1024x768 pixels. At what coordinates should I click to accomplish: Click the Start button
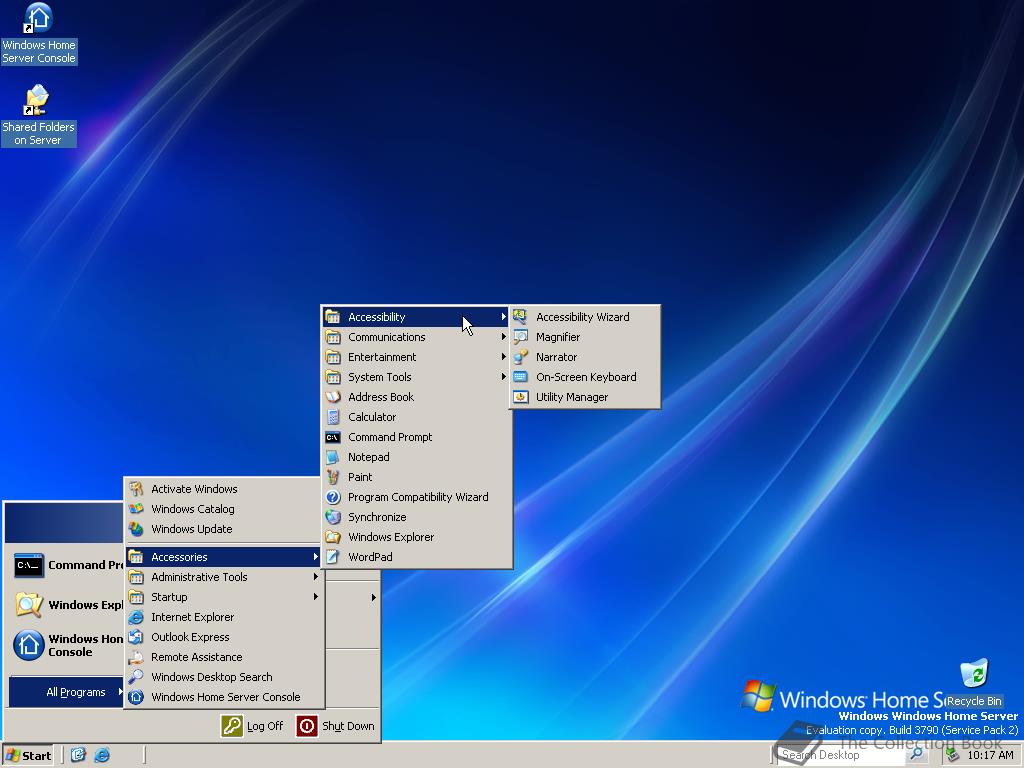pos(27,756)
